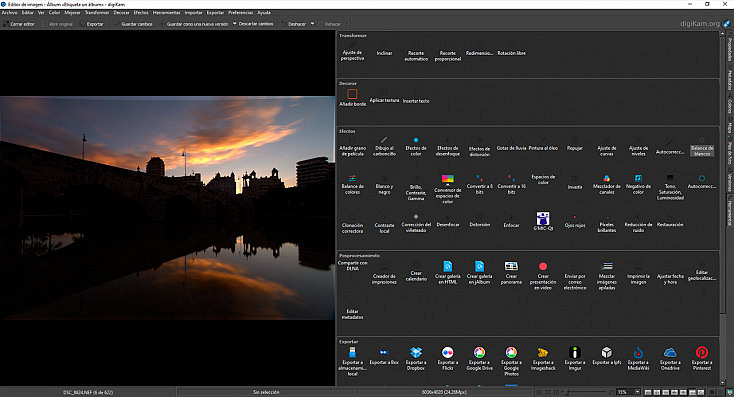The image size is (734, 397).
Task: Export to Dropbox
Action: (416, 359)
